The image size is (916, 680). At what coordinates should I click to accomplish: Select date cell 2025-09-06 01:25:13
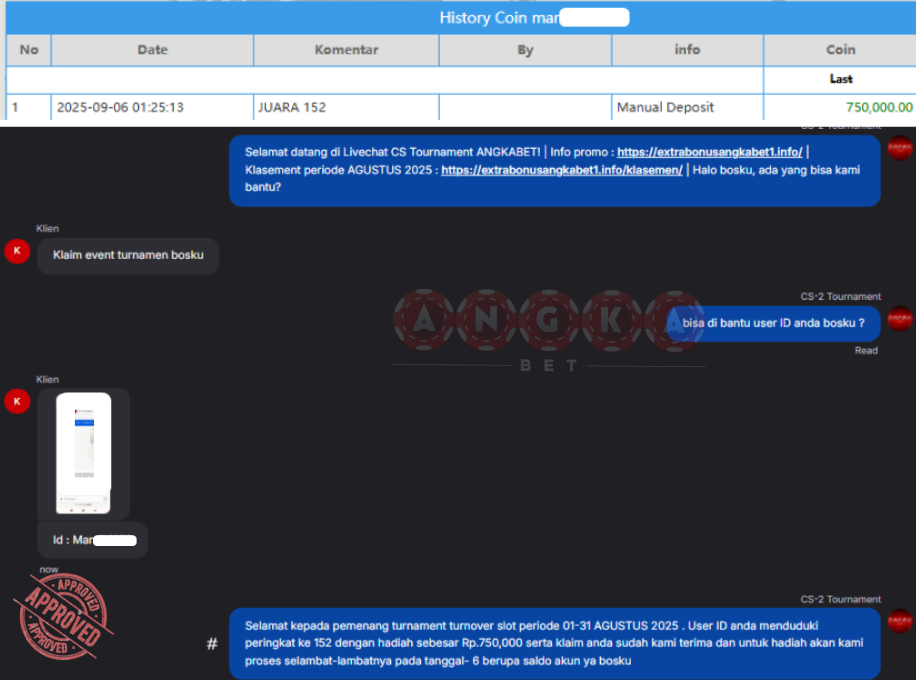[x=152, y=107]
